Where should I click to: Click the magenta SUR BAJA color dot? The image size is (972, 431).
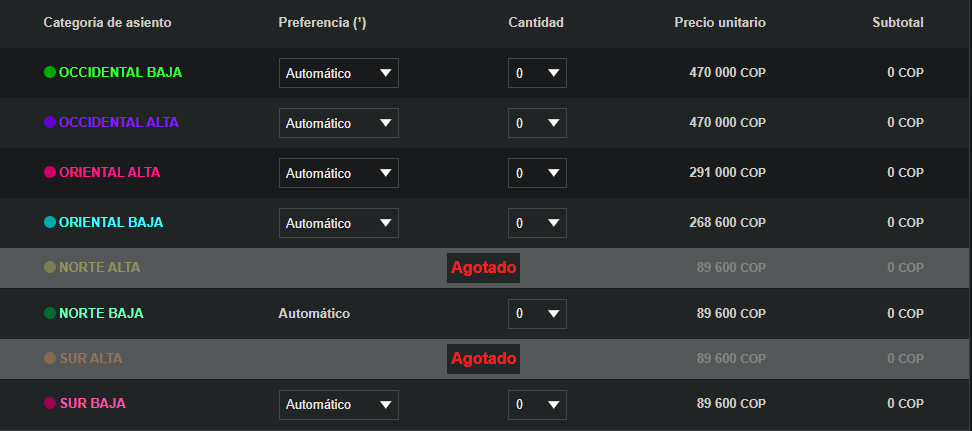(x=50, y=404)
